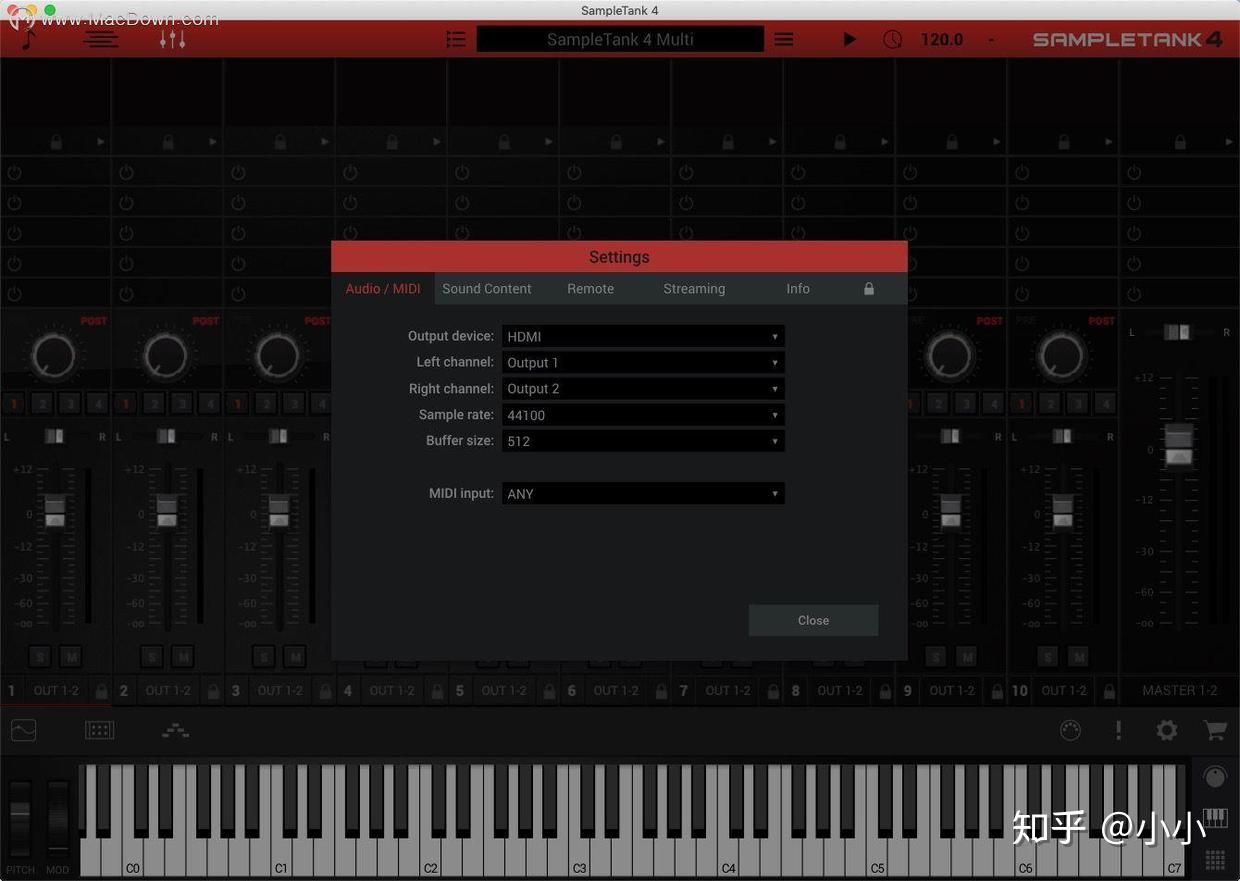Click the keyboard display icon on the right edge
1240x881 pixels.
tap(1215, 818)
